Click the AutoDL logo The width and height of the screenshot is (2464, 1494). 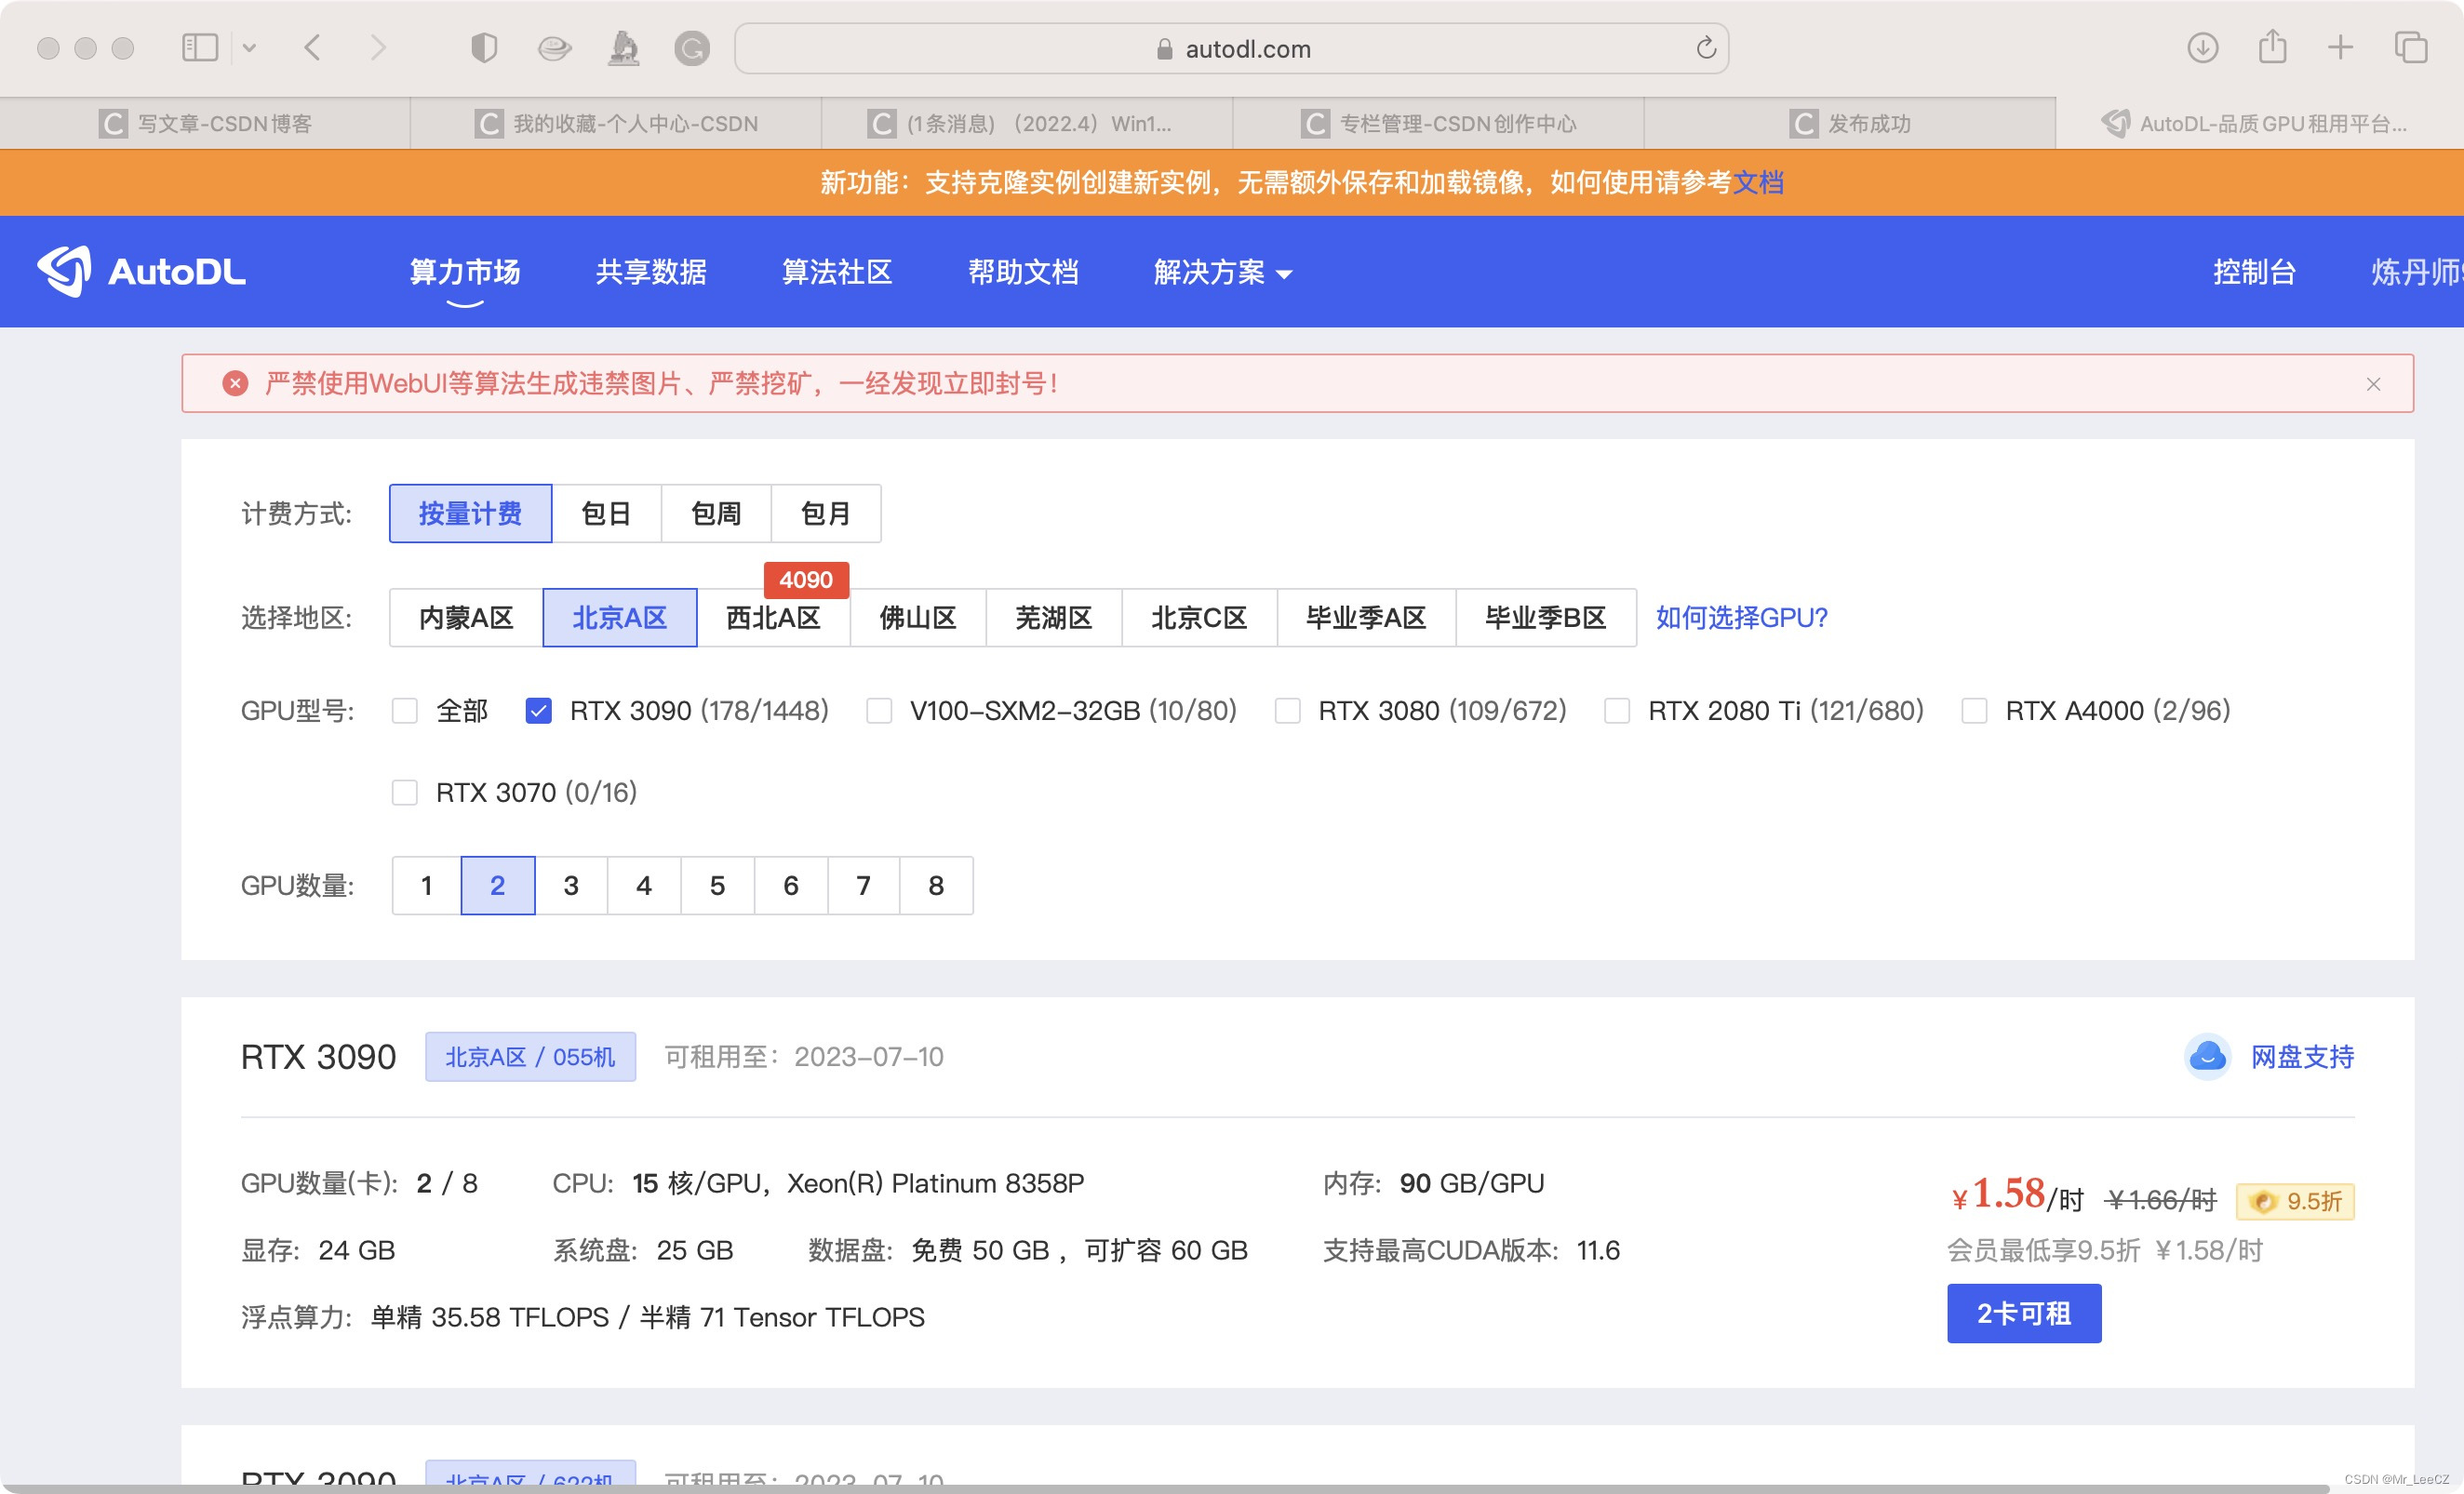pos(141,271)
